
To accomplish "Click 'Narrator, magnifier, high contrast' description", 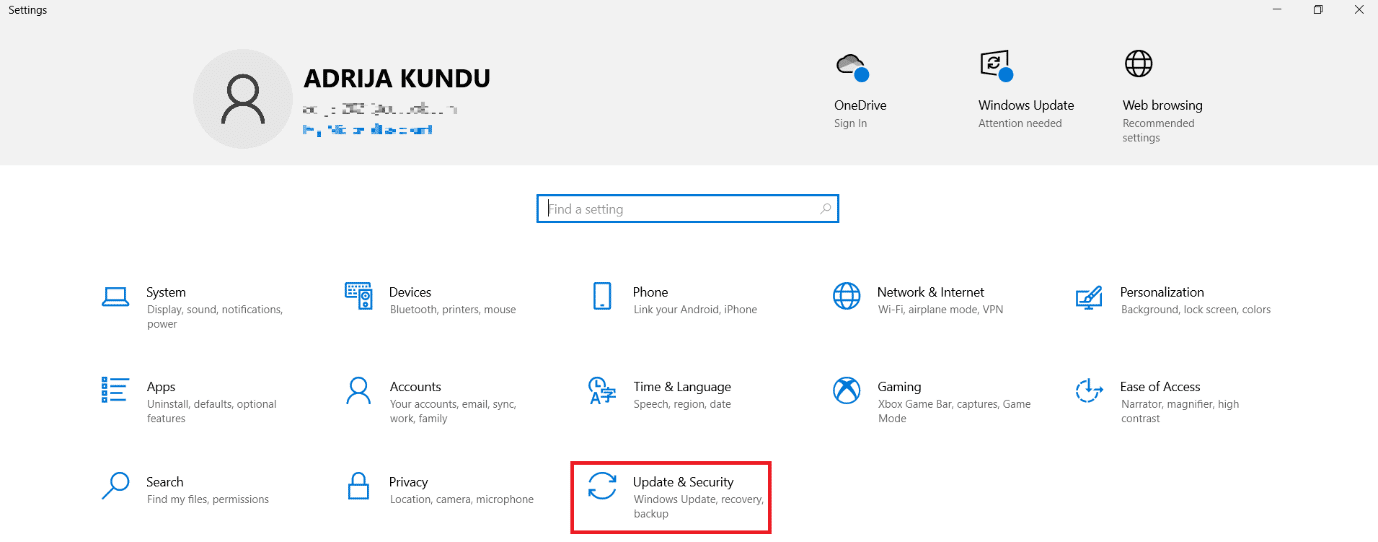I will (x=1179, y=411).
